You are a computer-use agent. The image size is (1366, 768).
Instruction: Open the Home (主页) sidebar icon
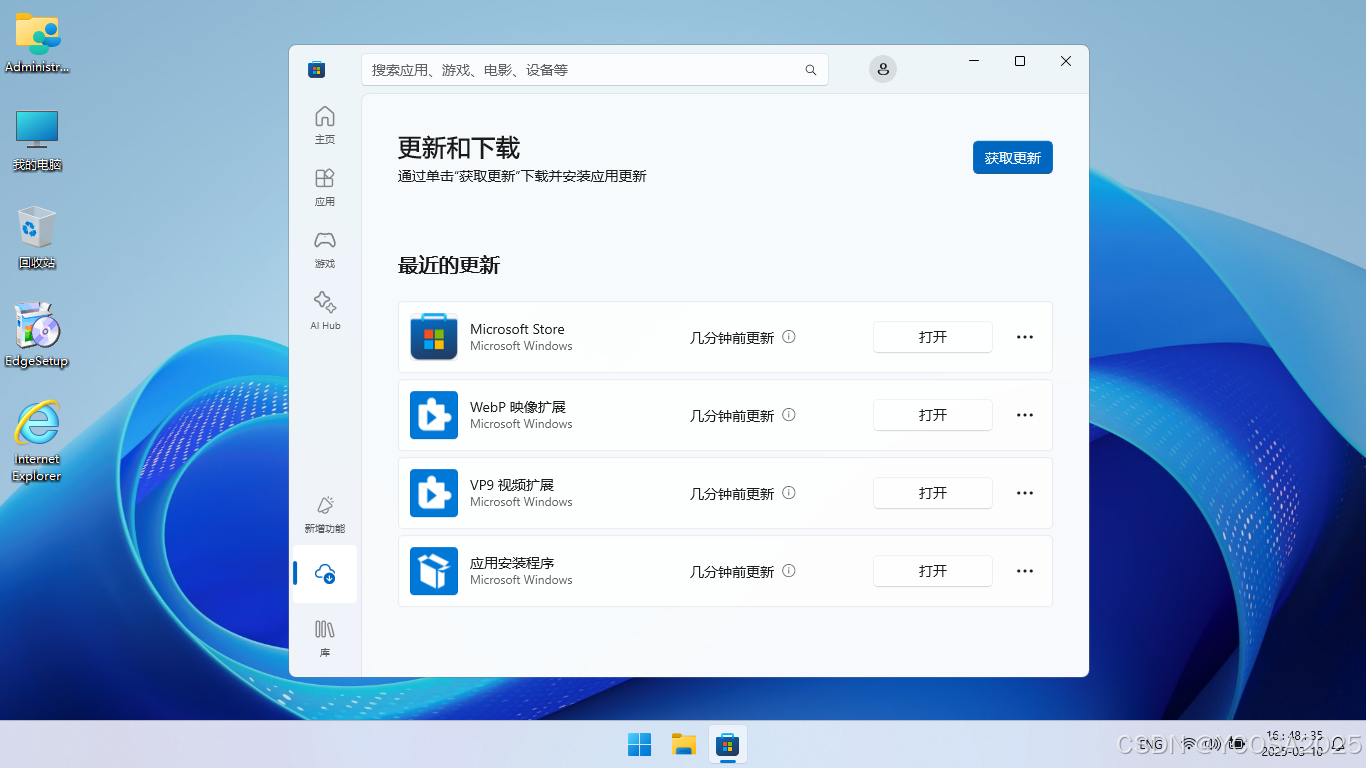click(x=324, y=125)
